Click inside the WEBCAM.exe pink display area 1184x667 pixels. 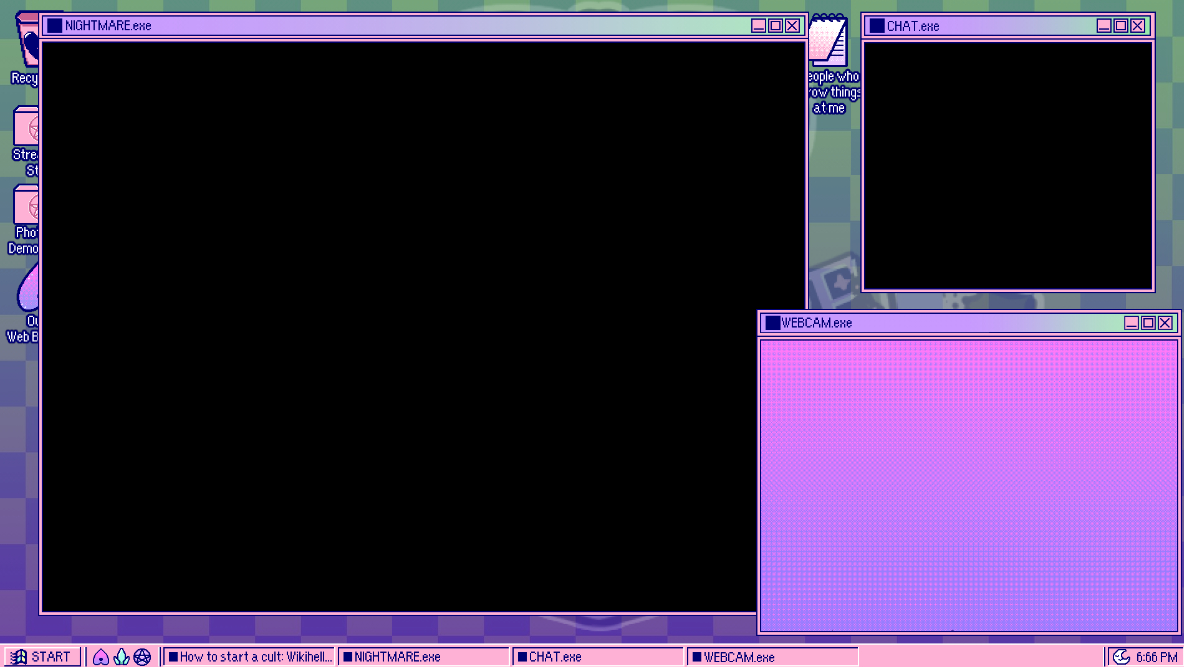pos(968,485)
